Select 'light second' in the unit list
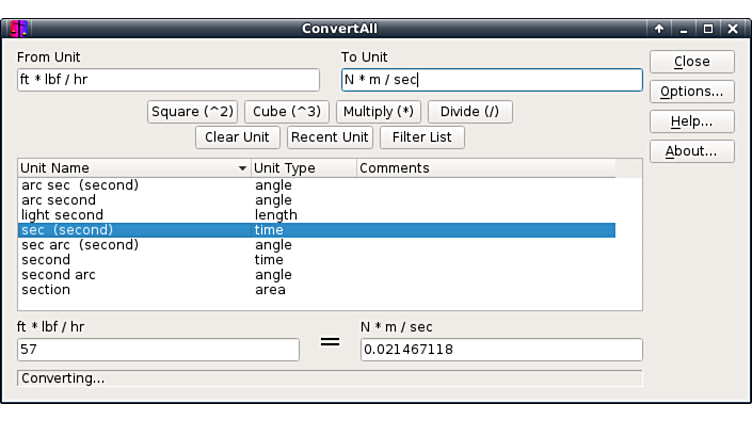Viewport: 752px width, 423px height. point(62,215)
